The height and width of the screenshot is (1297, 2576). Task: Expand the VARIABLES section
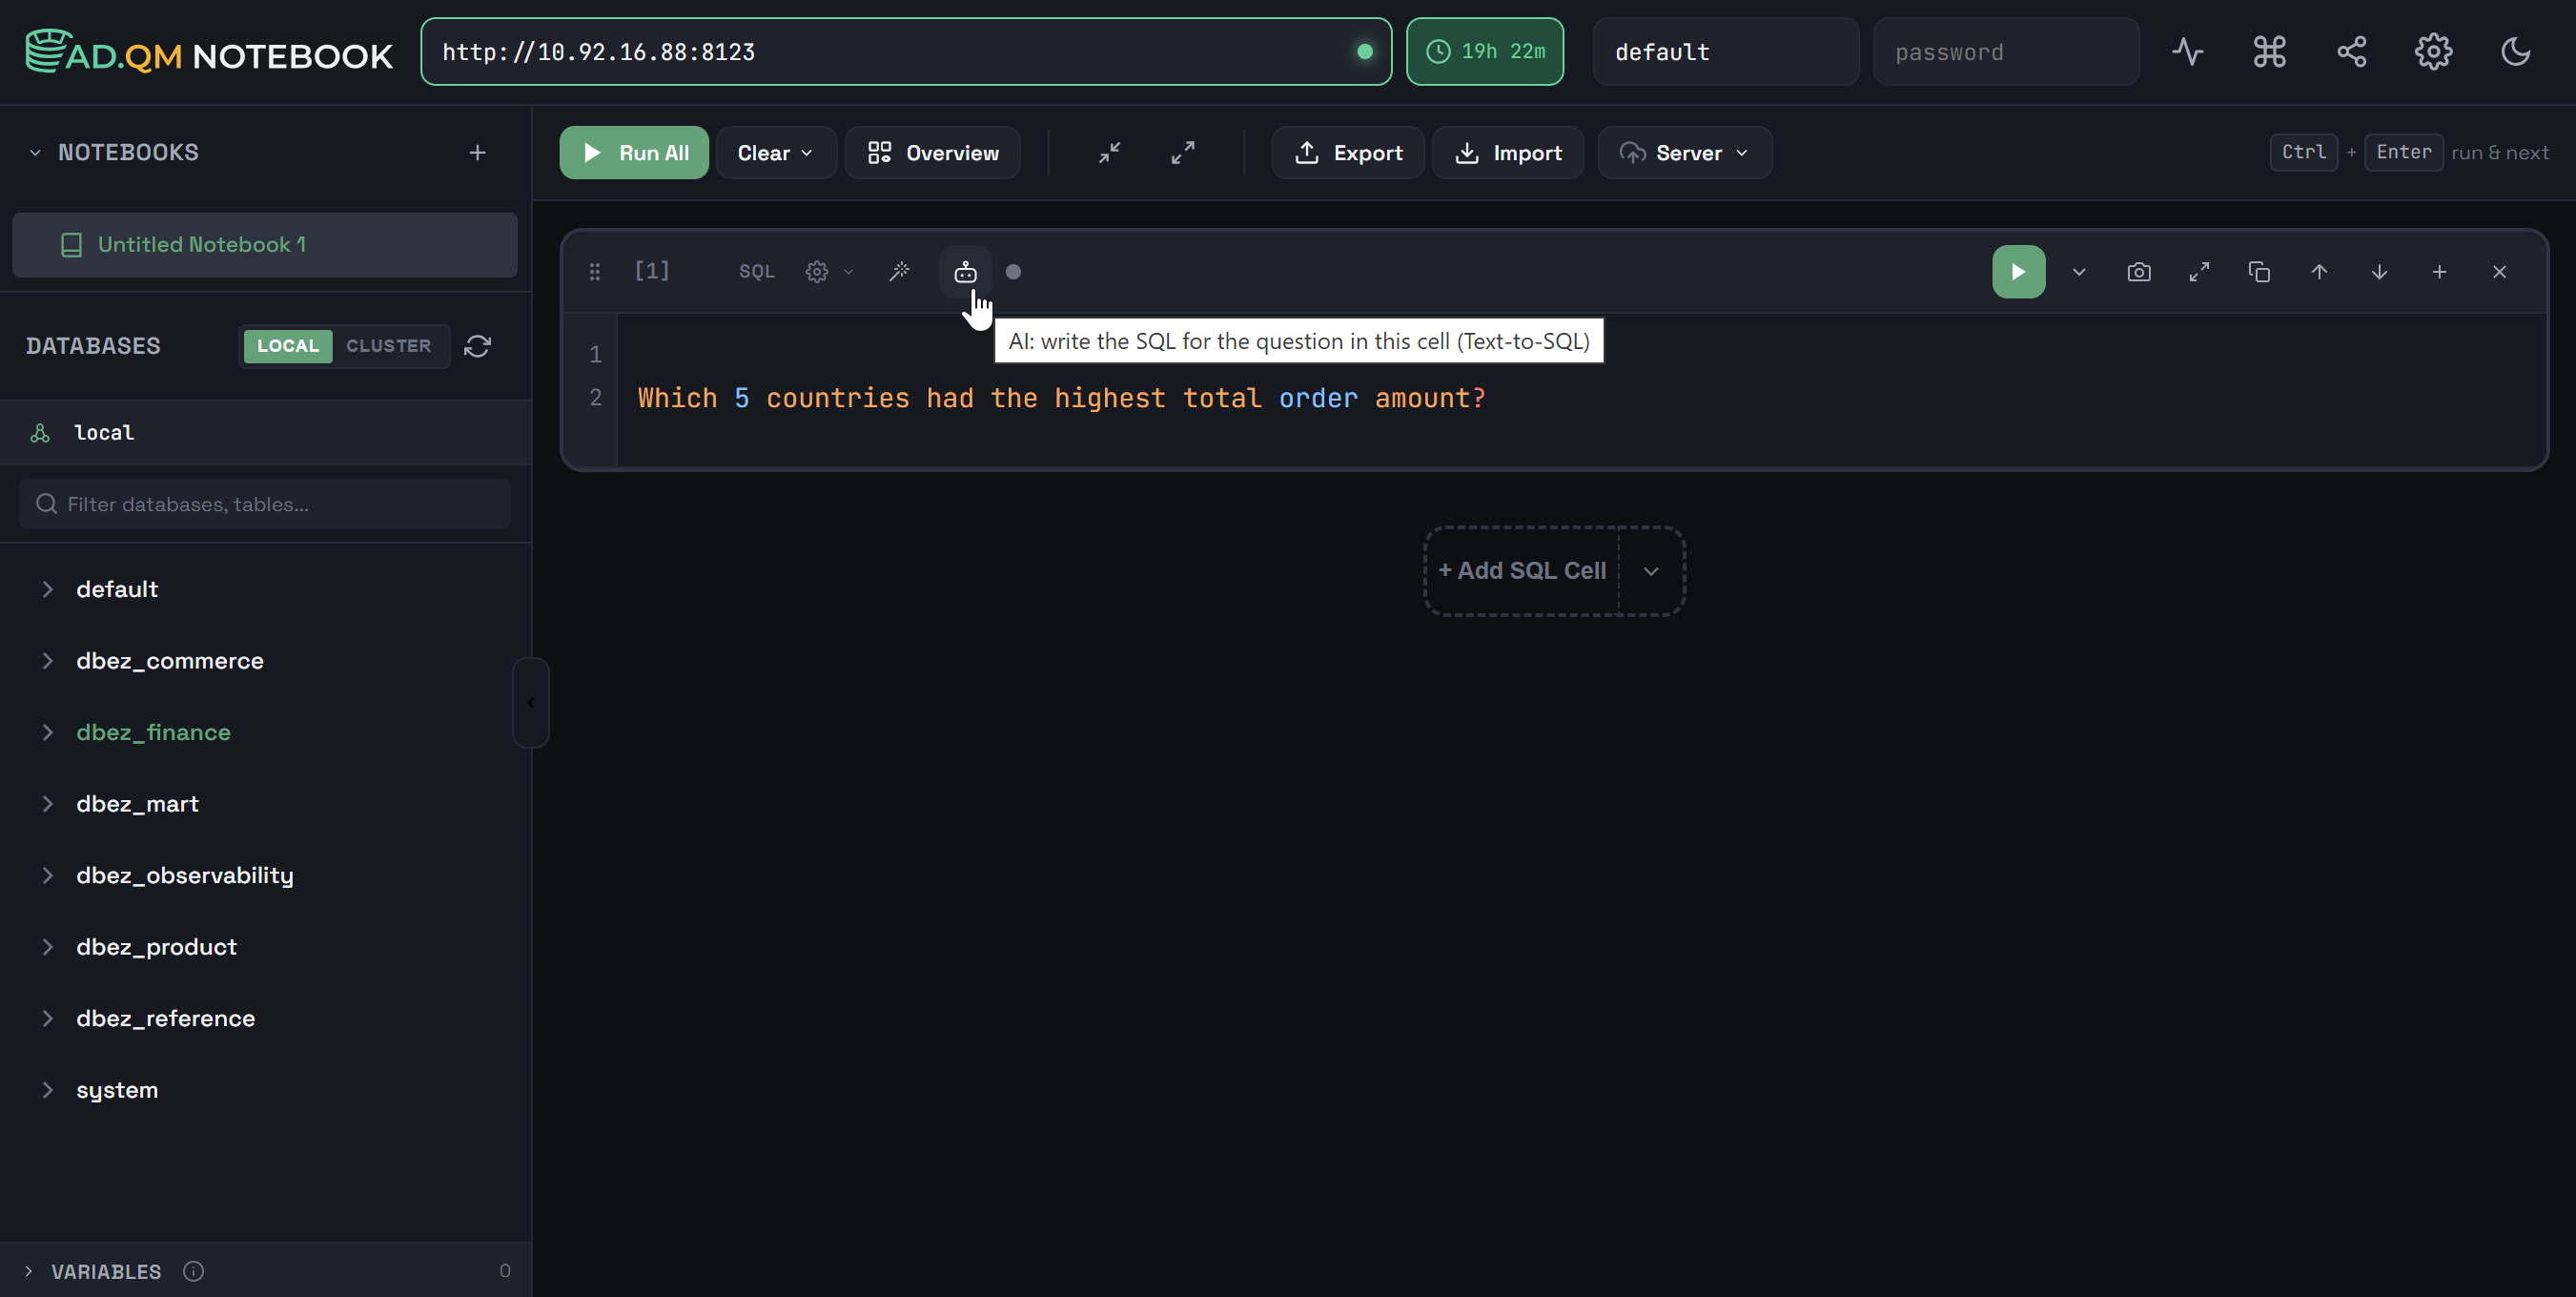(x=28, y=1271)
